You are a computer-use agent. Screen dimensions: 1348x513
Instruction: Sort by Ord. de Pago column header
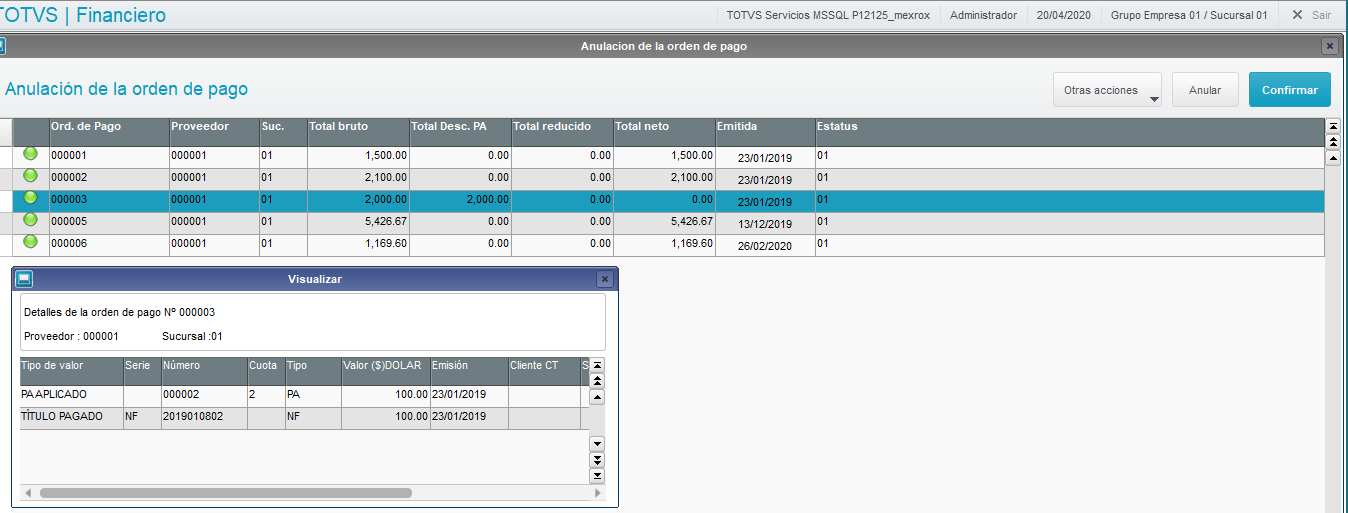(108, 132)
